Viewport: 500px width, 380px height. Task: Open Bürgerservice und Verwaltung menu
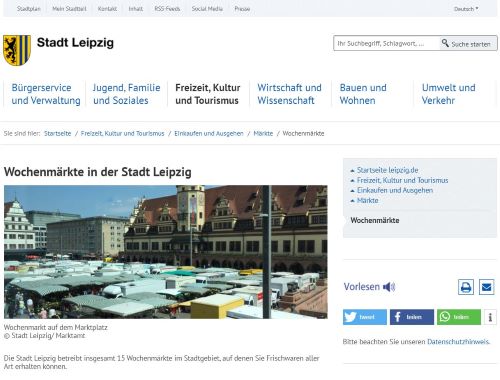pos(46,94)
